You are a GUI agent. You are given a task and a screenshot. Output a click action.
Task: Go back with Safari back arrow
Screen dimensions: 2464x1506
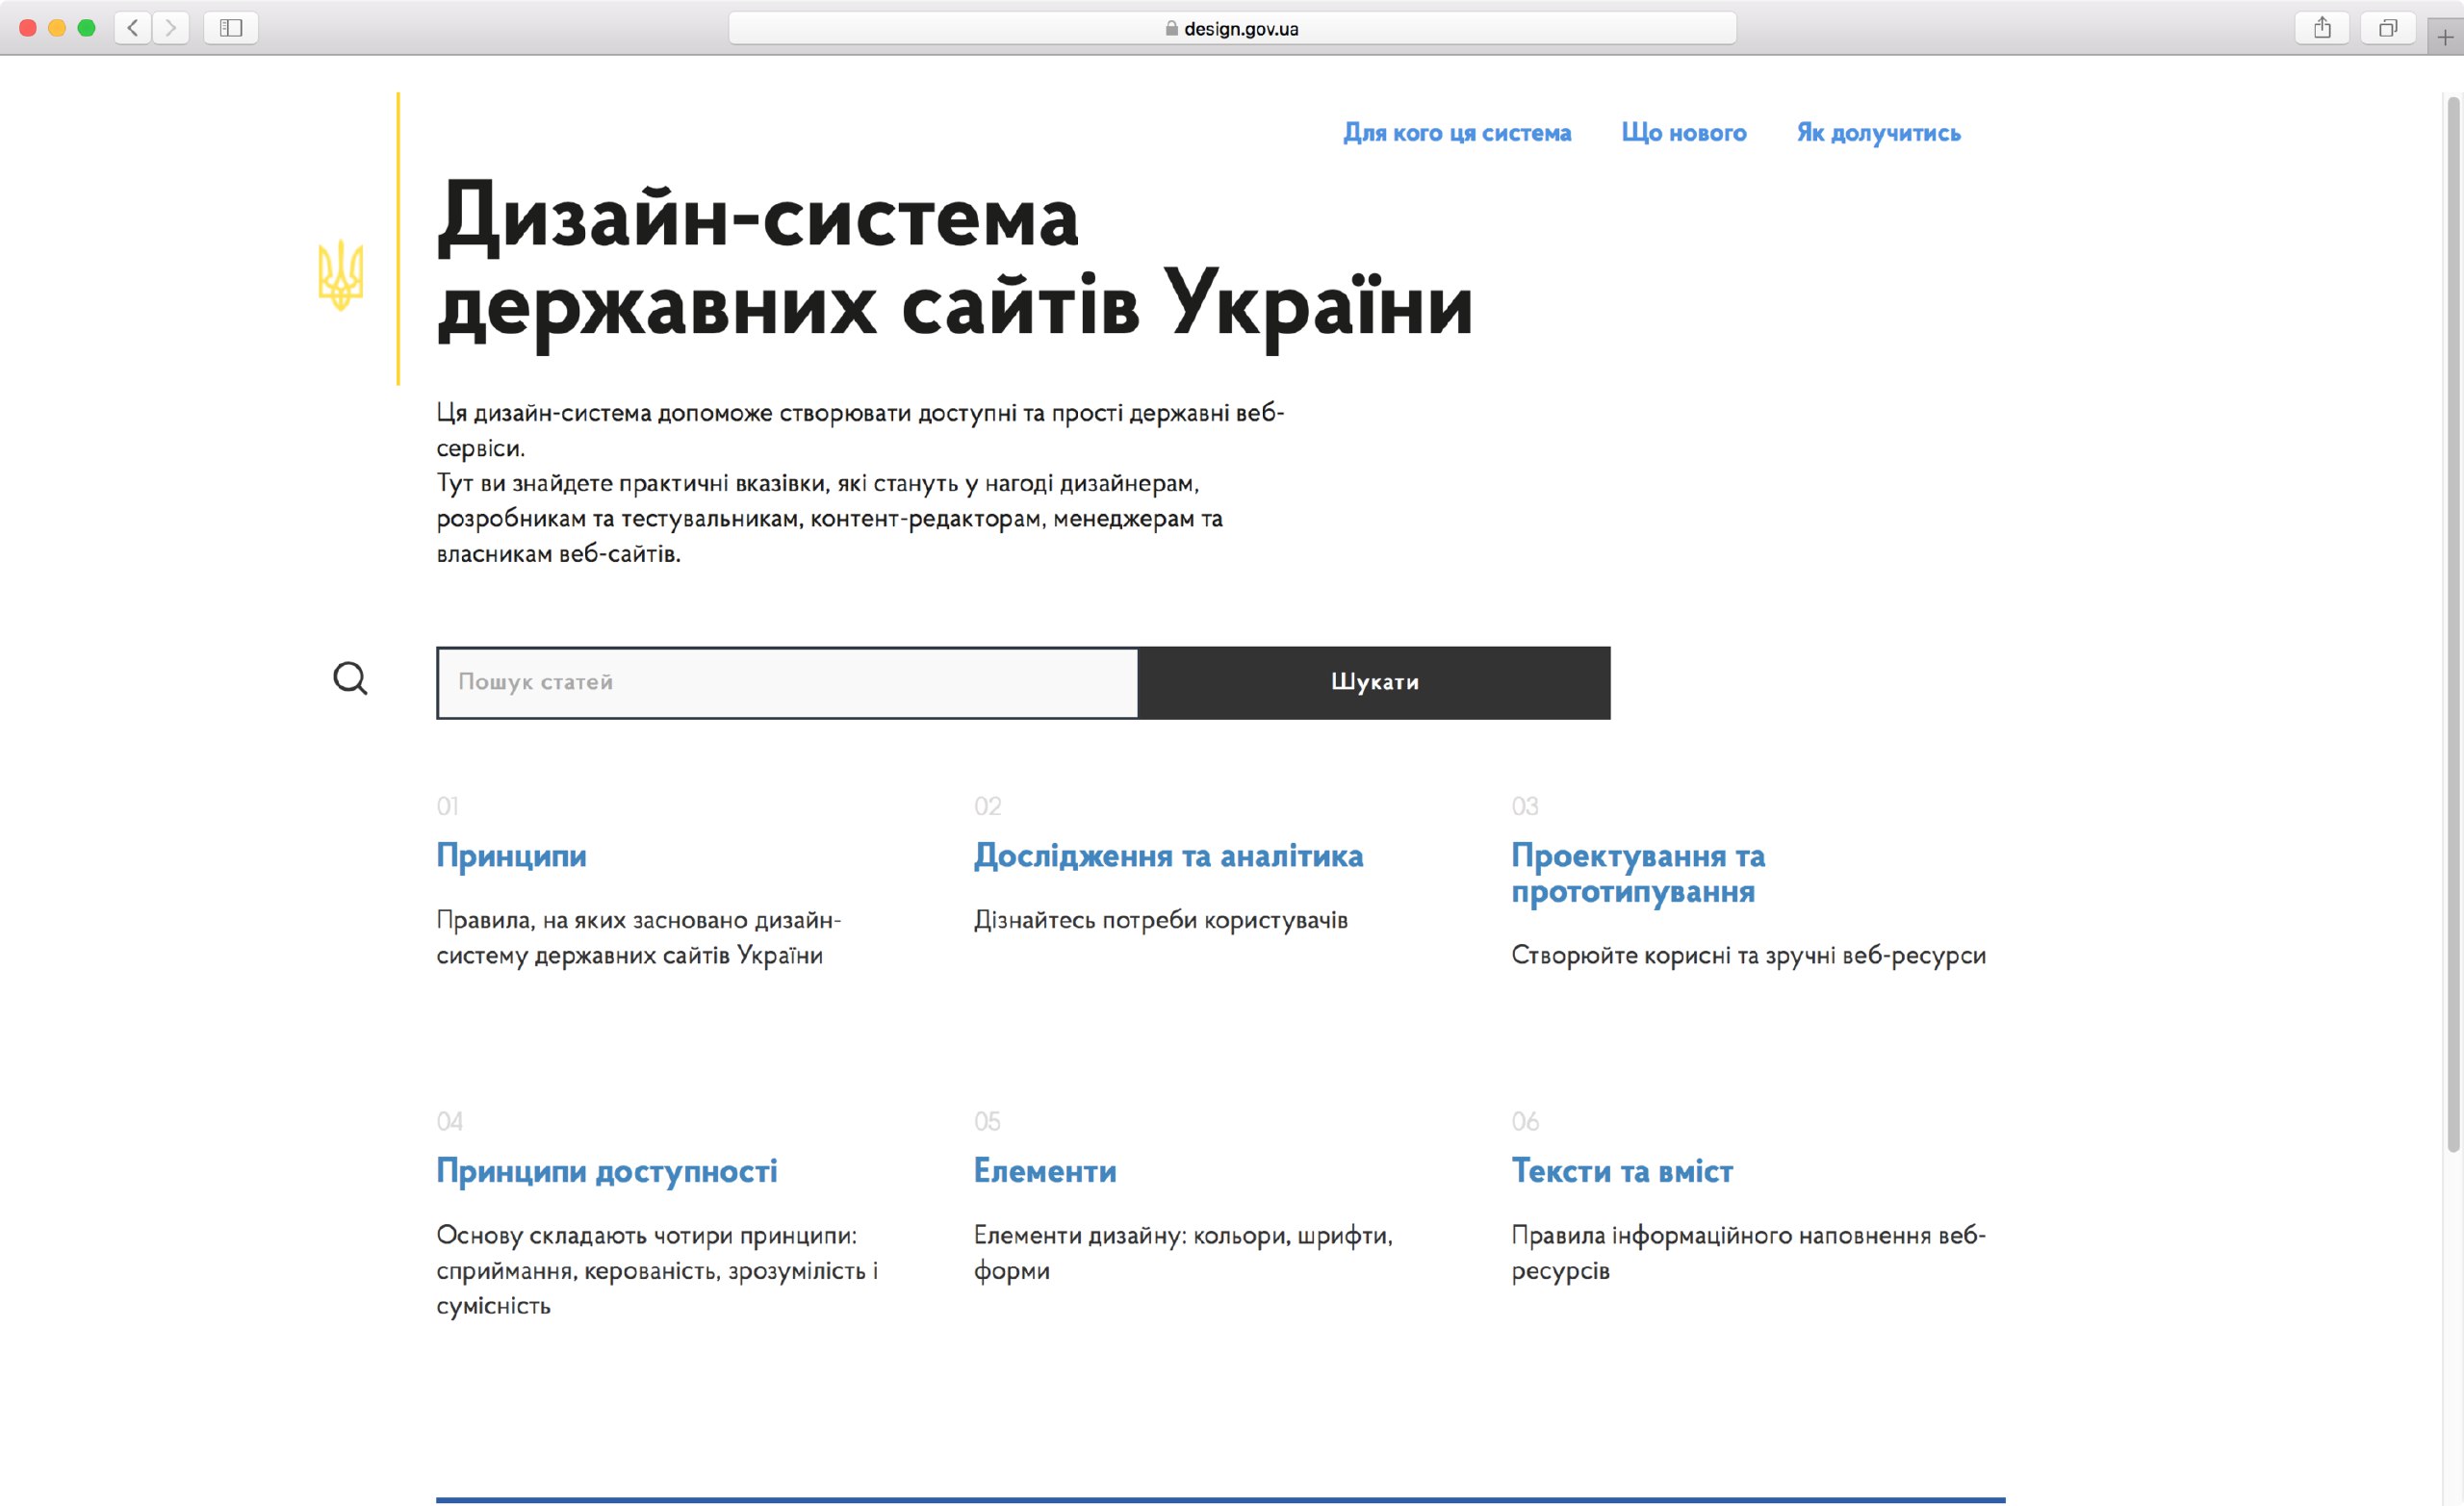click(x=133, y=28)
